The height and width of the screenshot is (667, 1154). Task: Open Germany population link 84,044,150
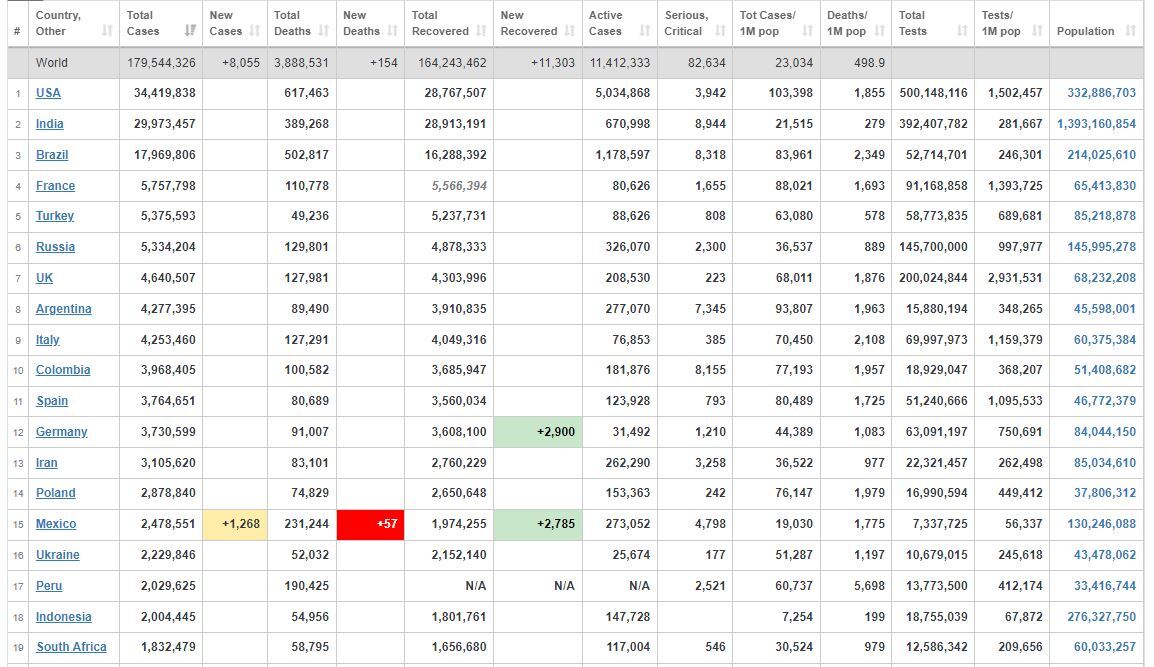1105,431
